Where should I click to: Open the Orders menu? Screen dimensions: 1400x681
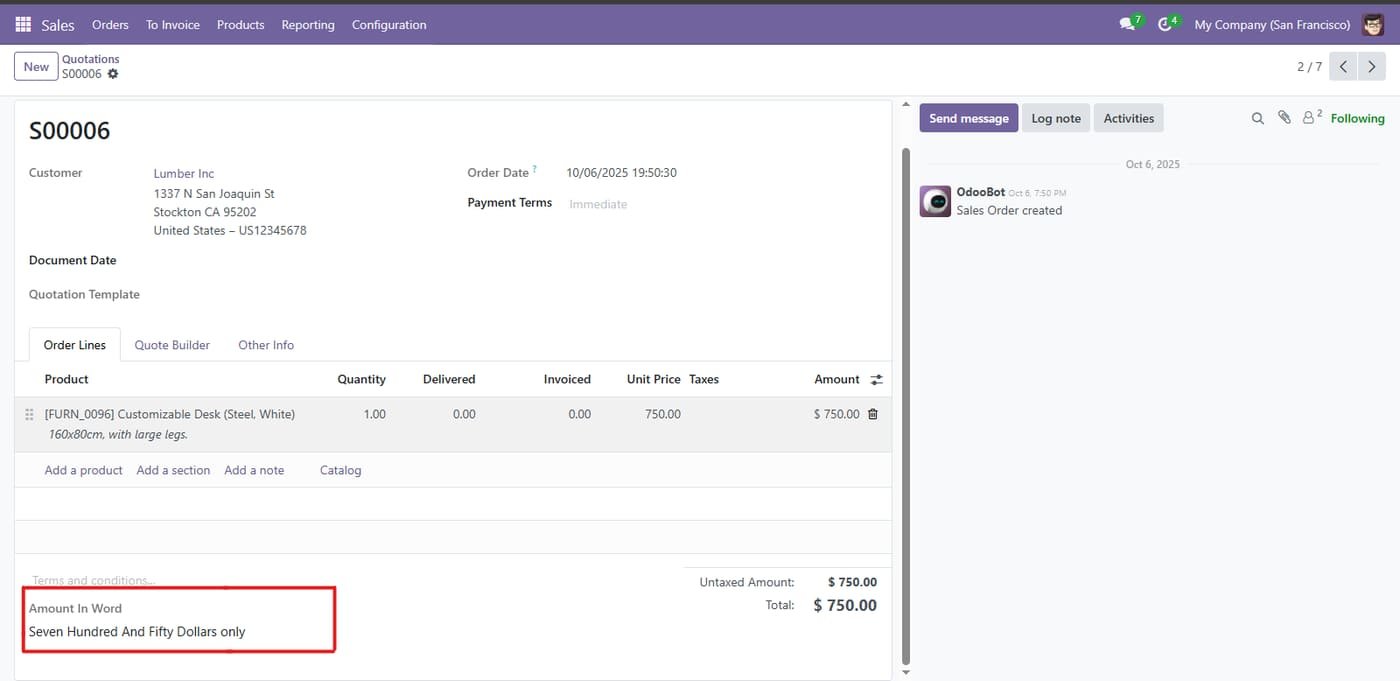pyautogui.click(x=110, y=24)
